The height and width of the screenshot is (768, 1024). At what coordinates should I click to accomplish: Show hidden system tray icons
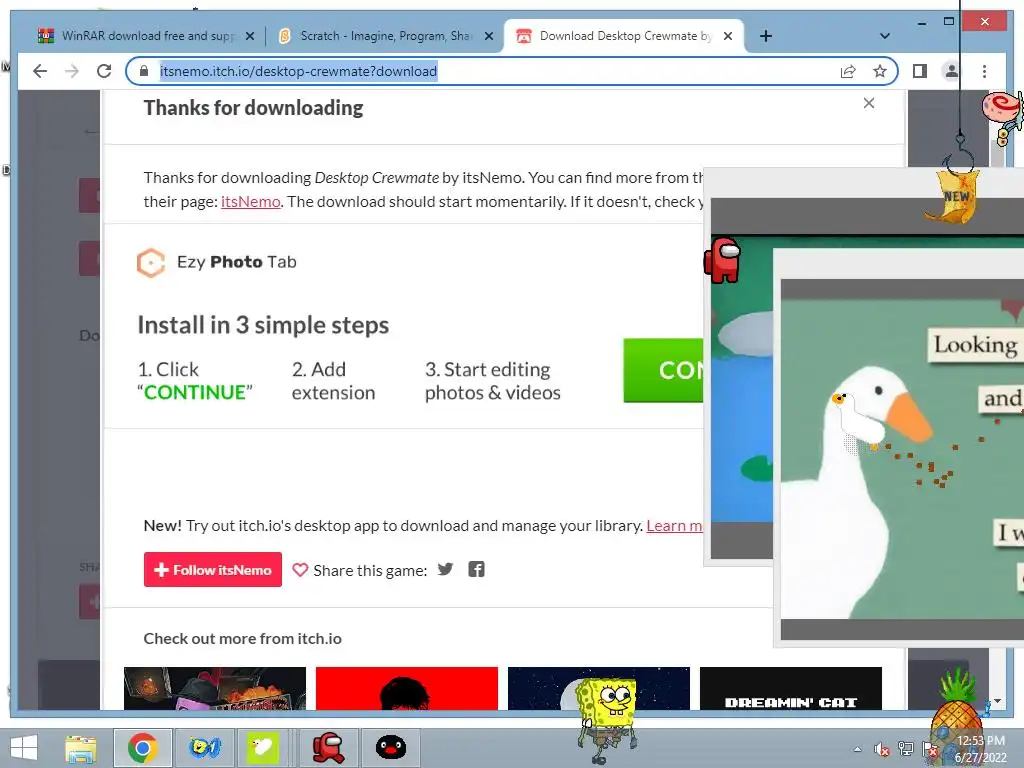(857, 749)
